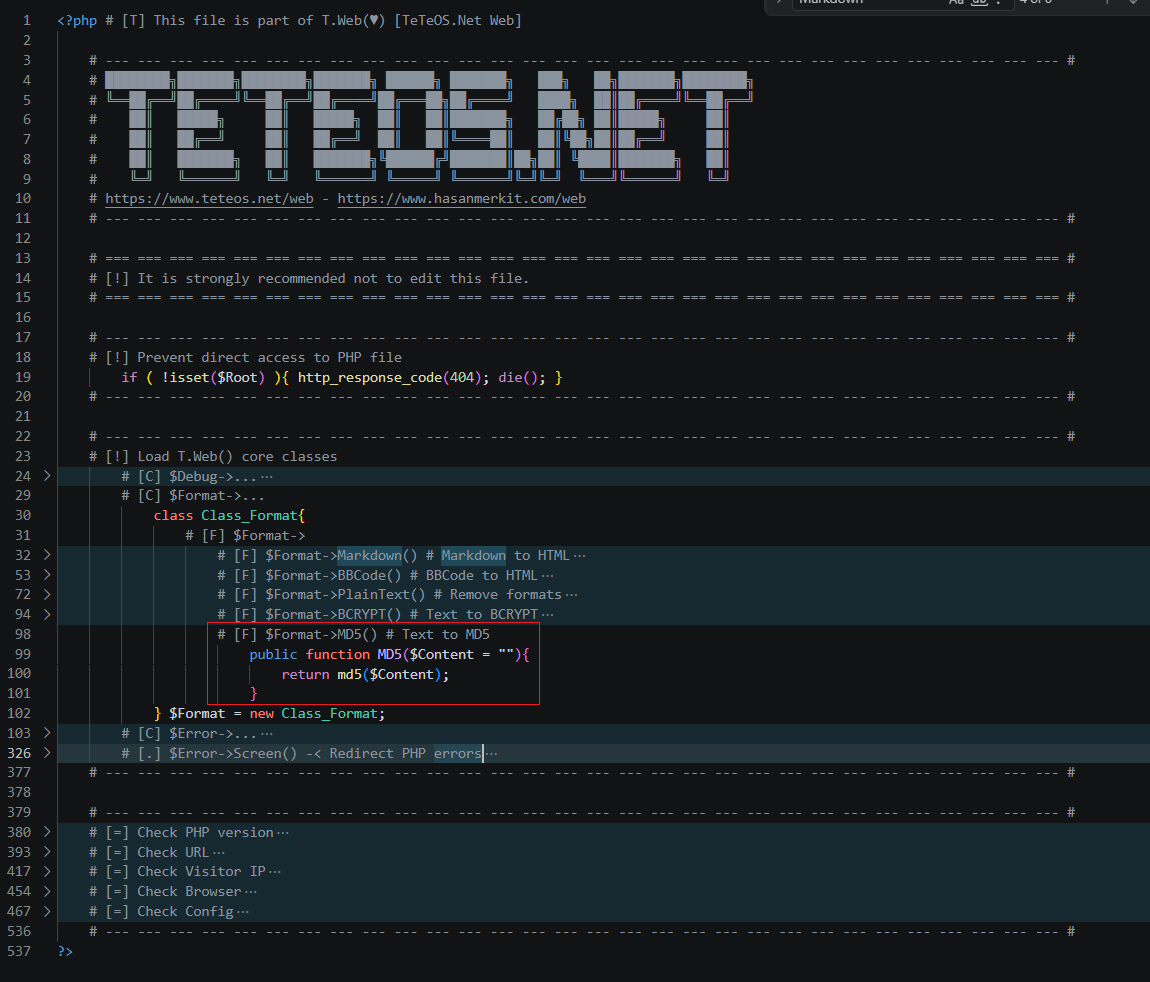
Task: Click 'return md5($Content);' statement
Action: pyautogui.click(x=365, y=674)
